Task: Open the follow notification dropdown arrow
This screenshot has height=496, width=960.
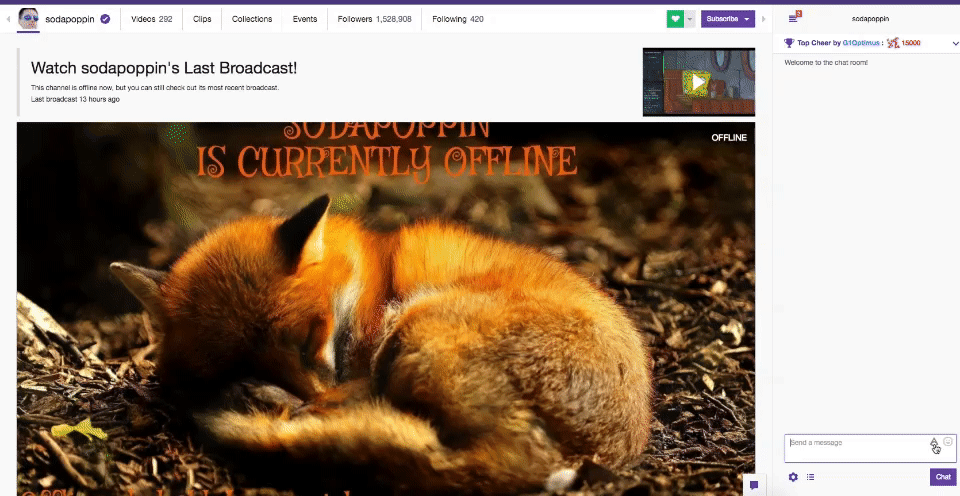Action: coord(690,19)
